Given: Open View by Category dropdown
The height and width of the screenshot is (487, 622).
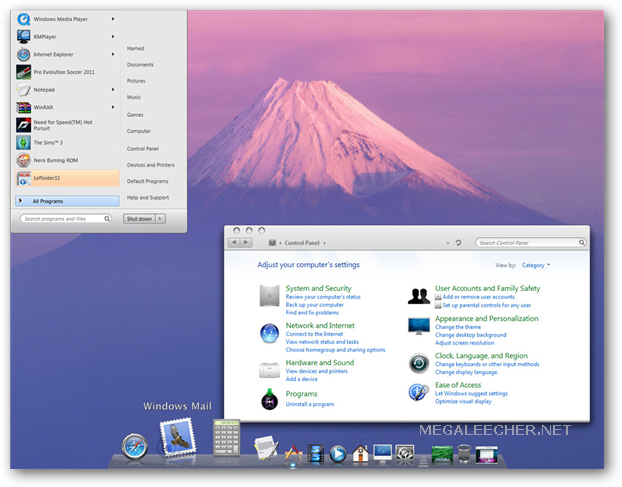Looking at the screenshot, I should pyautogui.click(x=536, y=265).
